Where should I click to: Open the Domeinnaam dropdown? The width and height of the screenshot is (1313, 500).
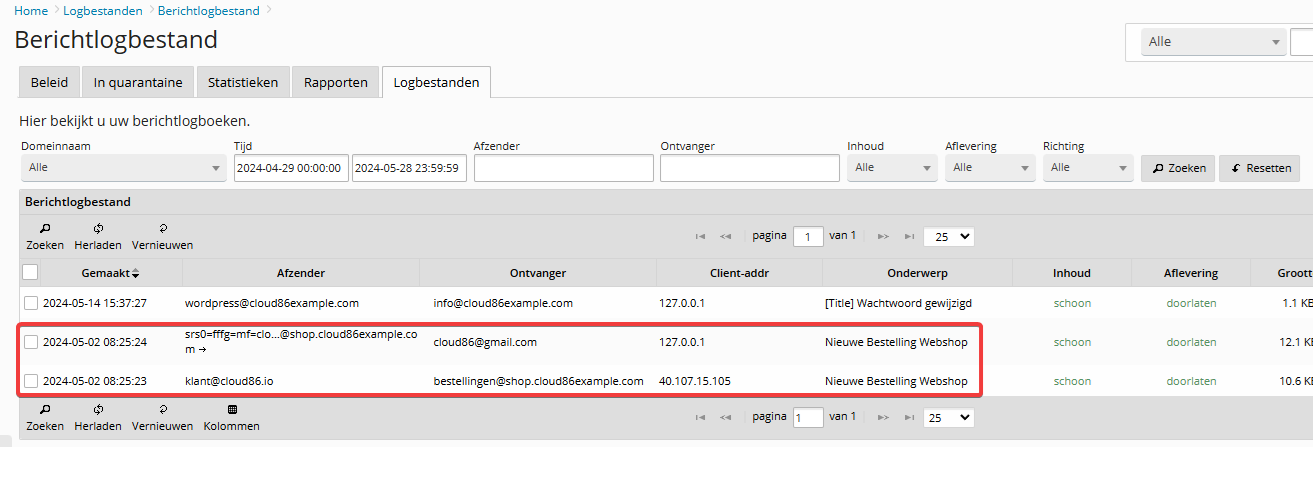(x=124, y=168)
